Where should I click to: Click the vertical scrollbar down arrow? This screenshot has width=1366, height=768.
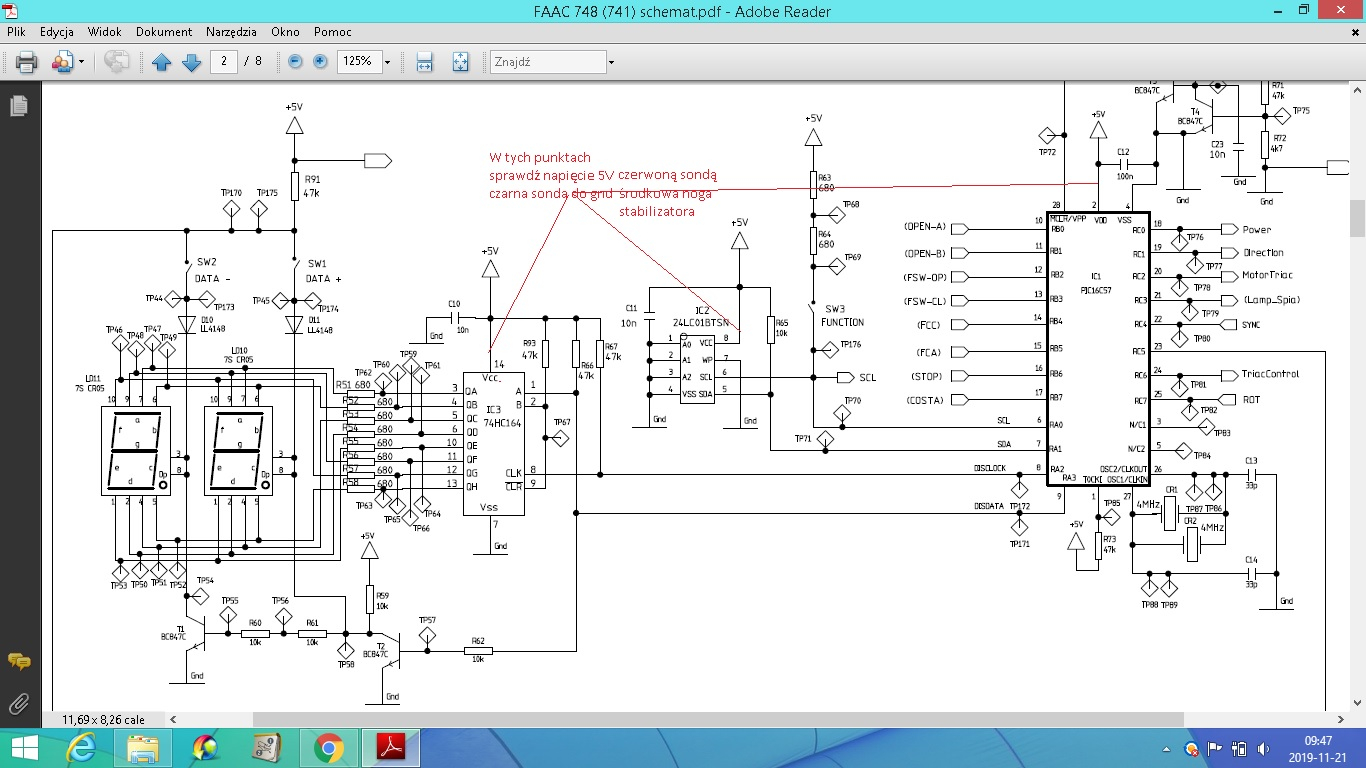coord(1357,703)
